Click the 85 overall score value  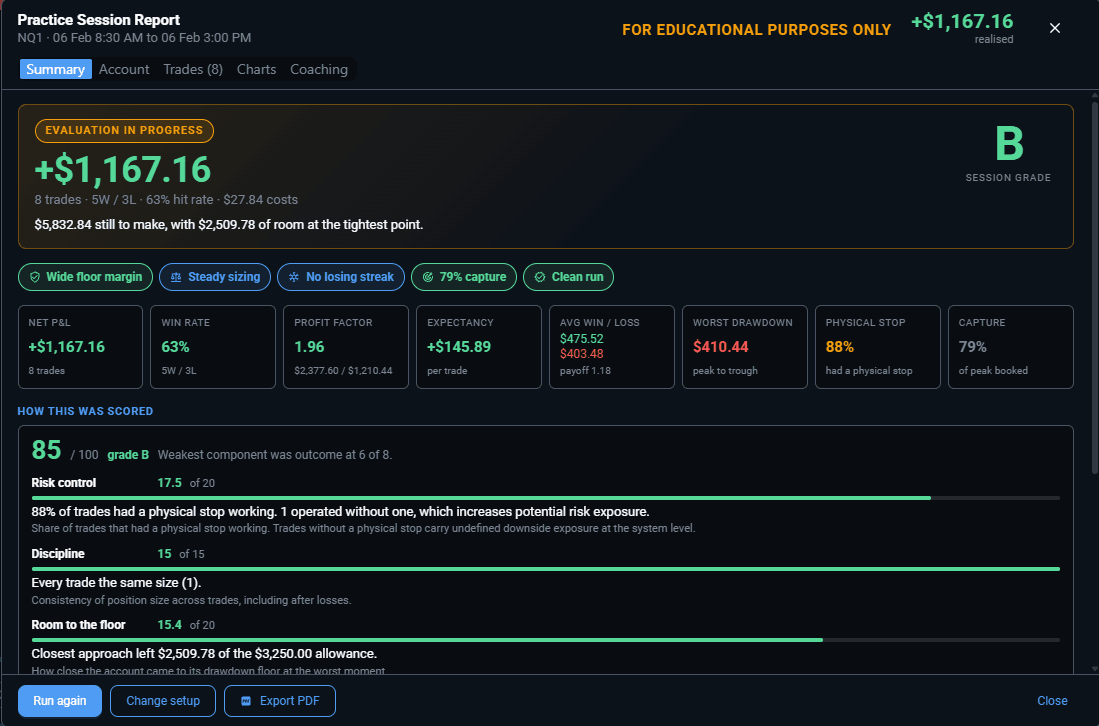click(x=46, y=450)
